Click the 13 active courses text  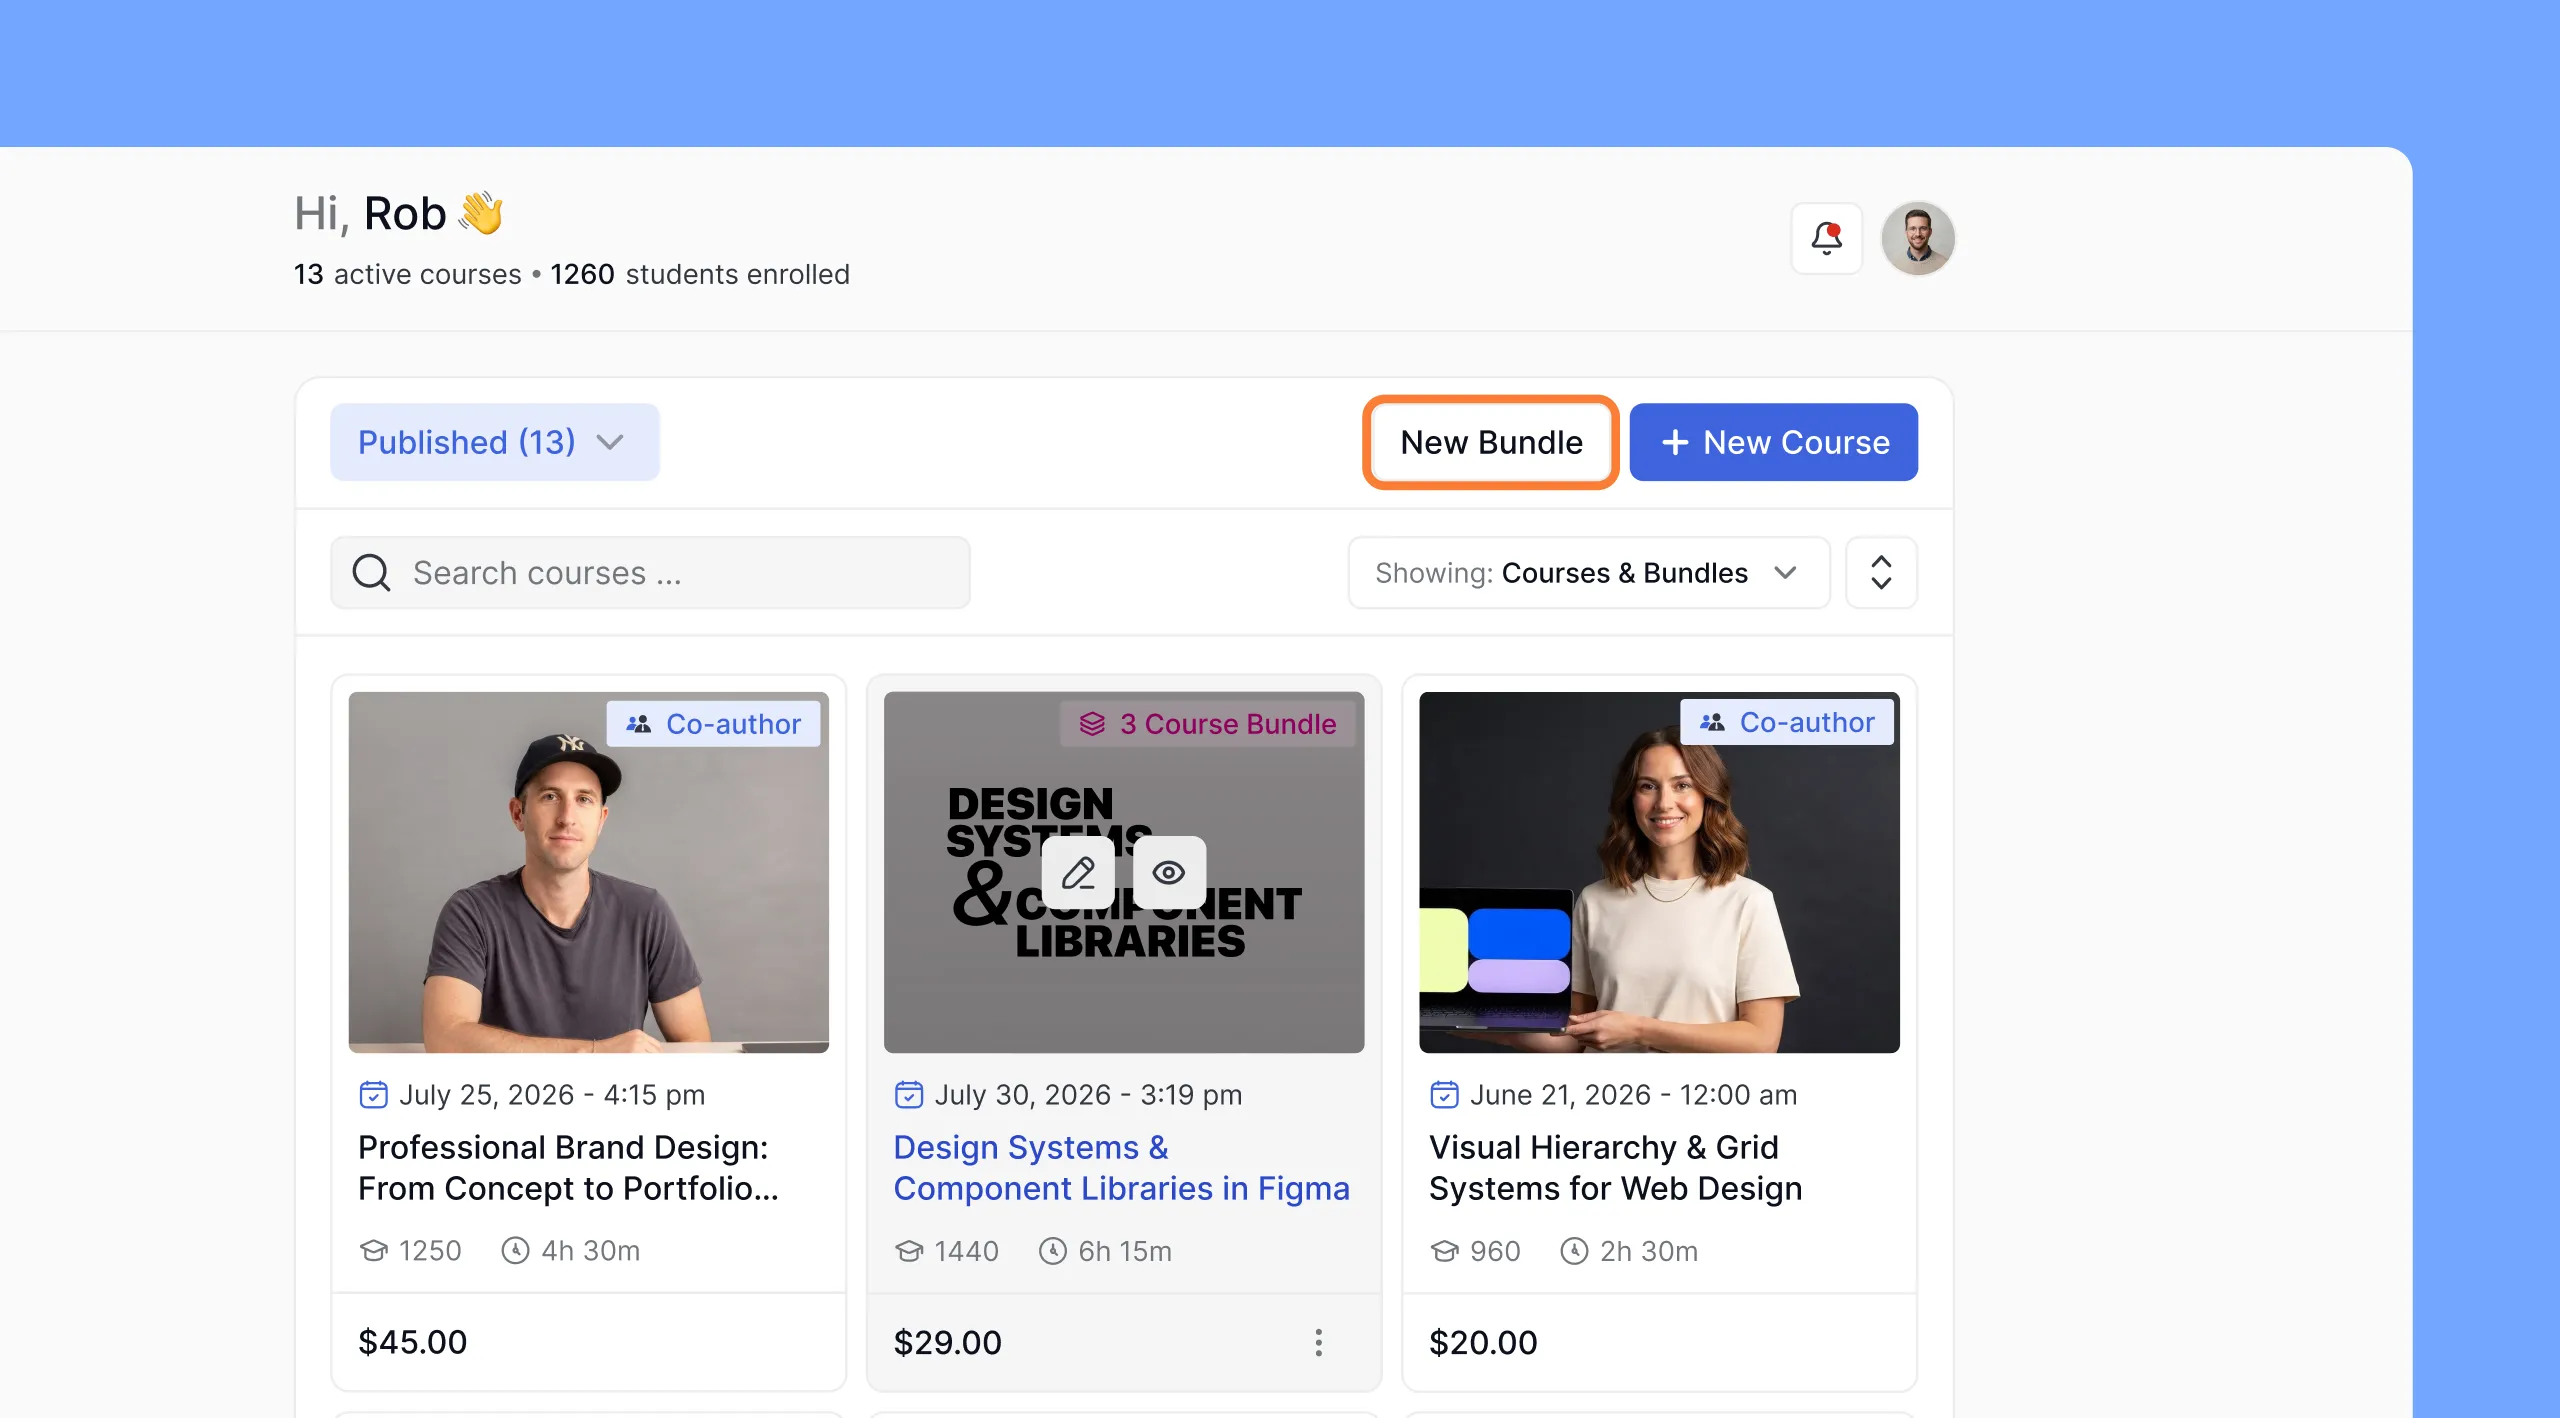coord(408,274)
